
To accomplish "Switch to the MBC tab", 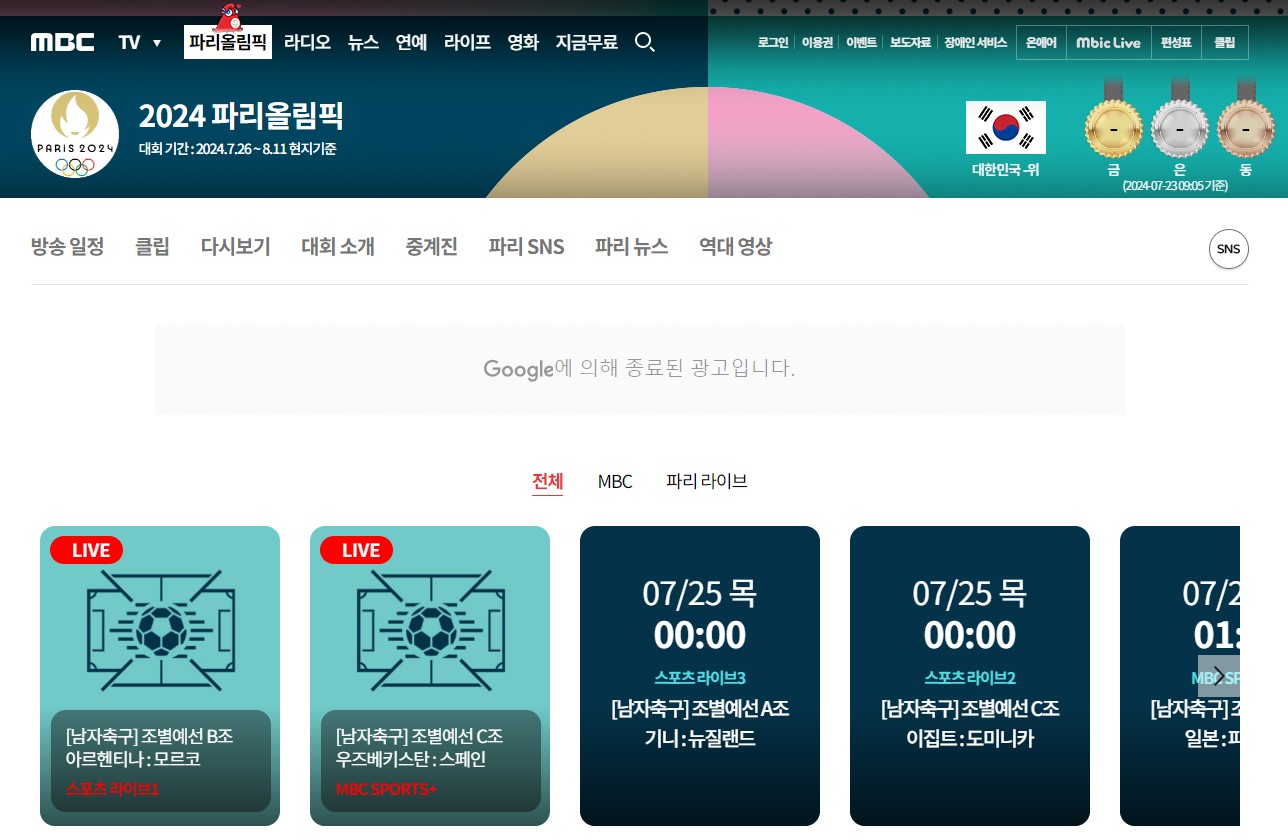I will coord(615,481).
